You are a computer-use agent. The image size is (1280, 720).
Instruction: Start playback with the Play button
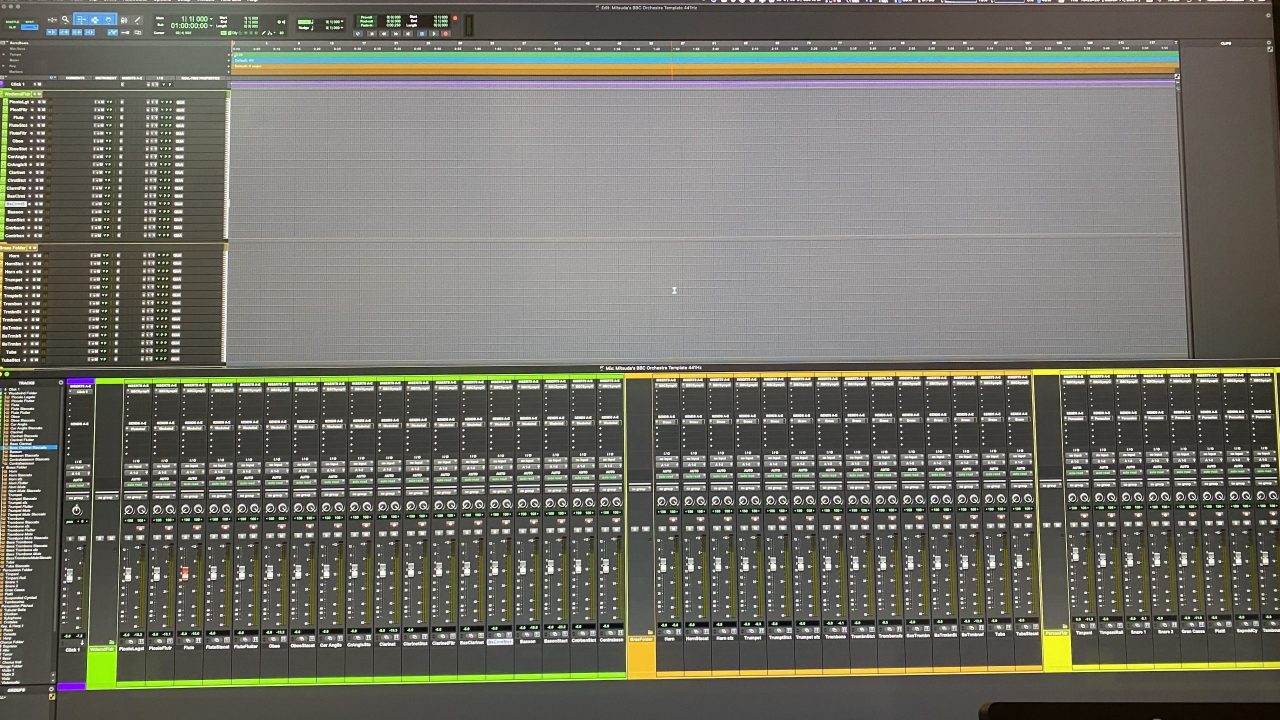point(434,33)
